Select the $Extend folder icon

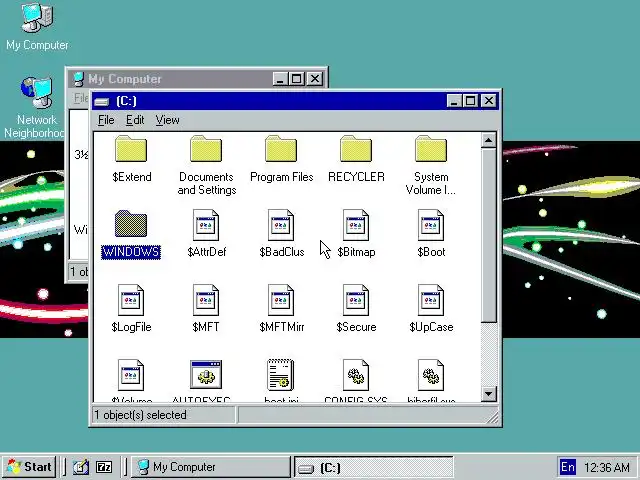pos(131,149)
